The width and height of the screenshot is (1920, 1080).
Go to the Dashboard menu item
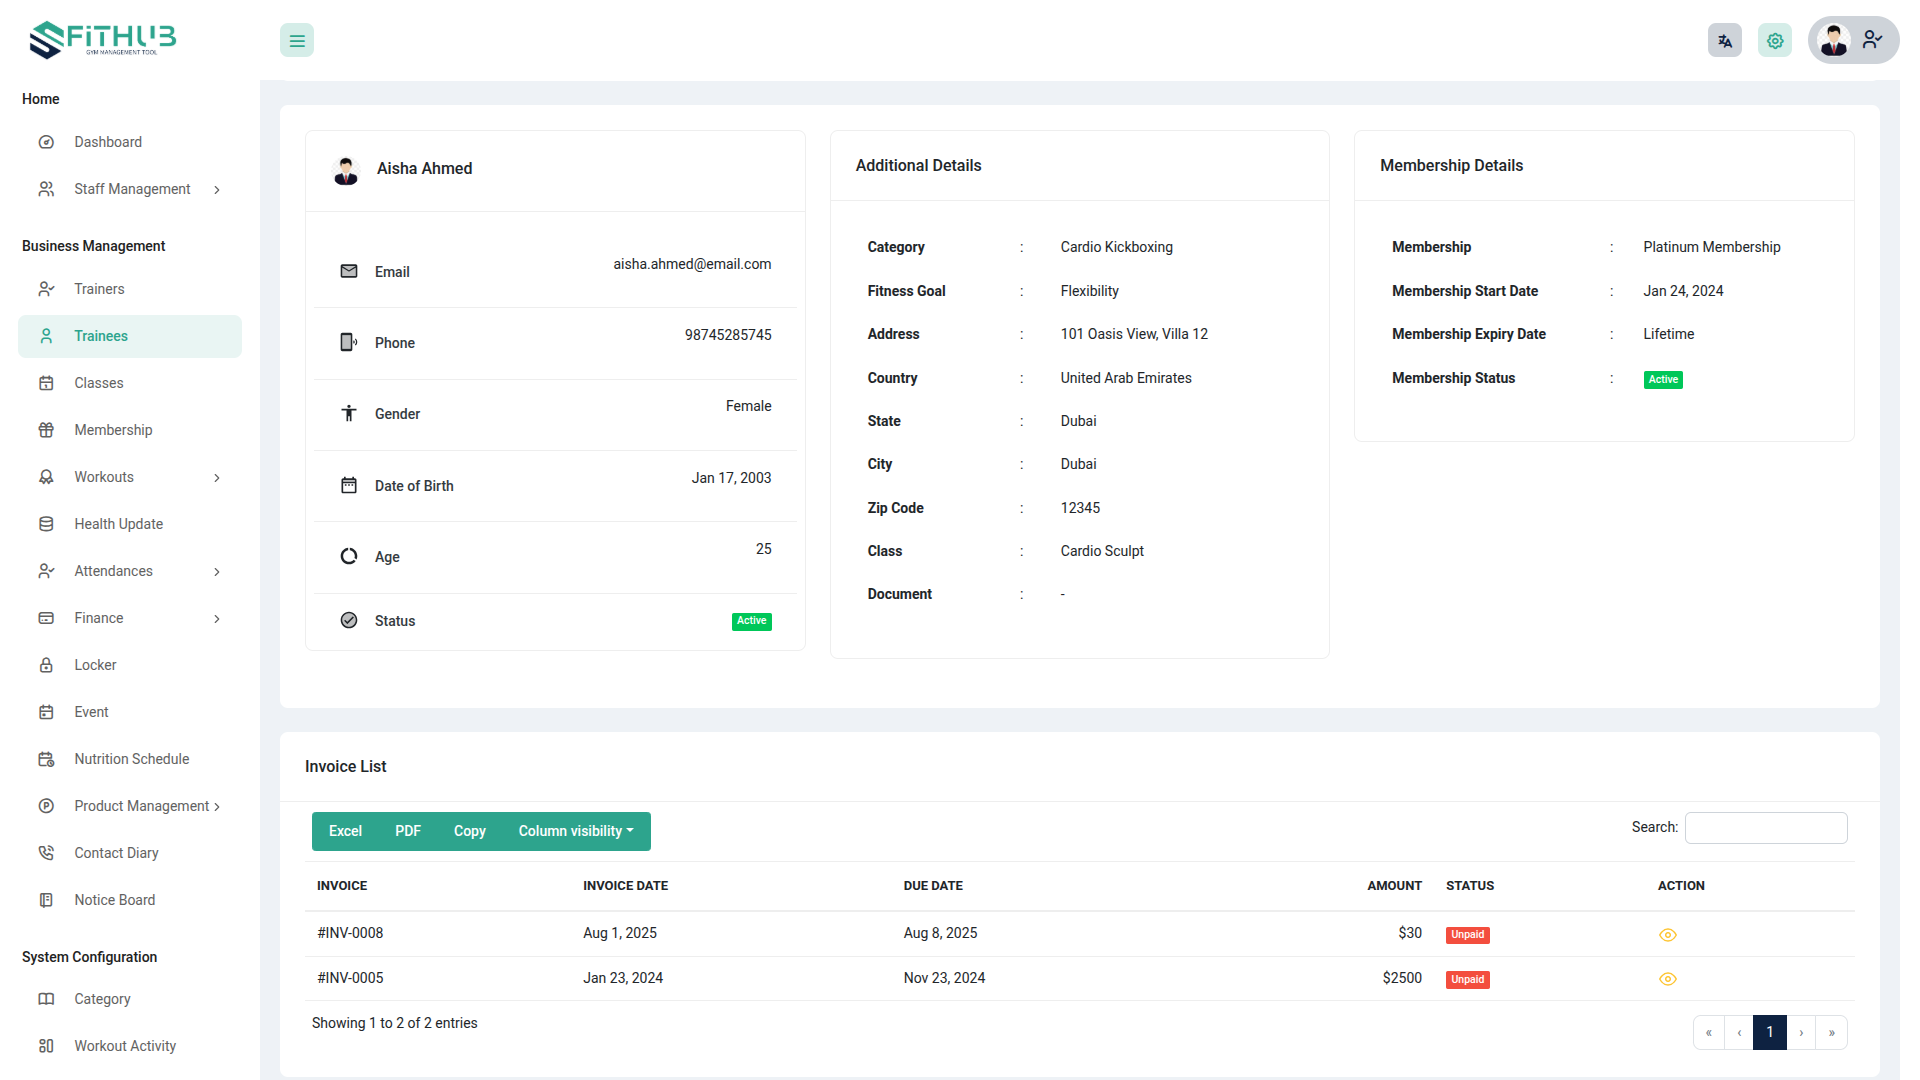[108, 142]
